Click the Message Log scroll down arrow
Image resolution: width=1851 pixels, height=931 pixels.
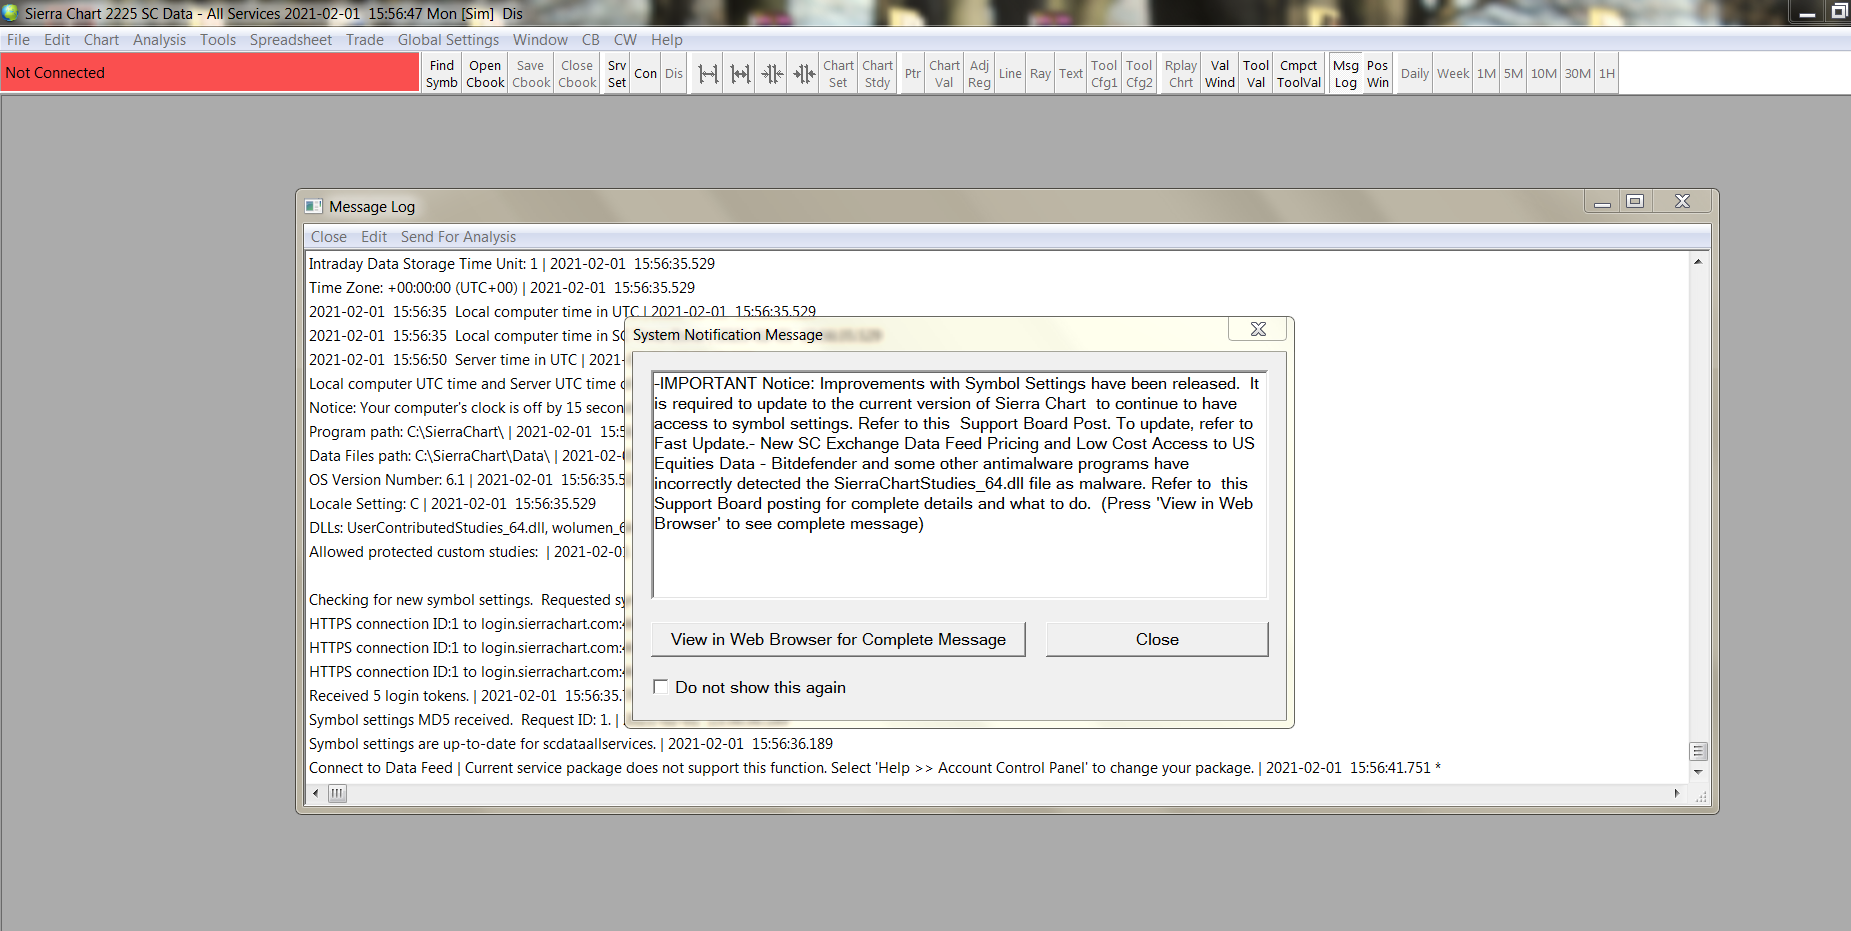point(1698,772)
